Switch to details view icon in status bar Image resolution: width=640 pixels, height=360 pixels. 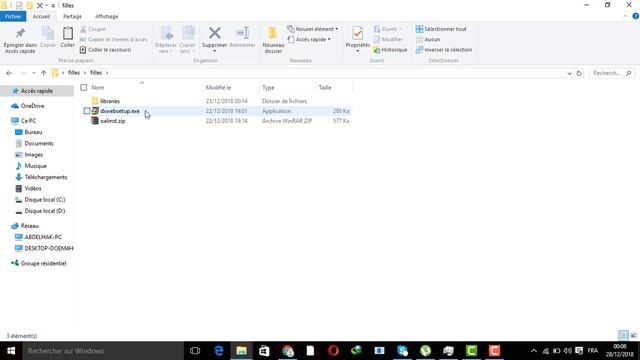[x=623, y=336]
